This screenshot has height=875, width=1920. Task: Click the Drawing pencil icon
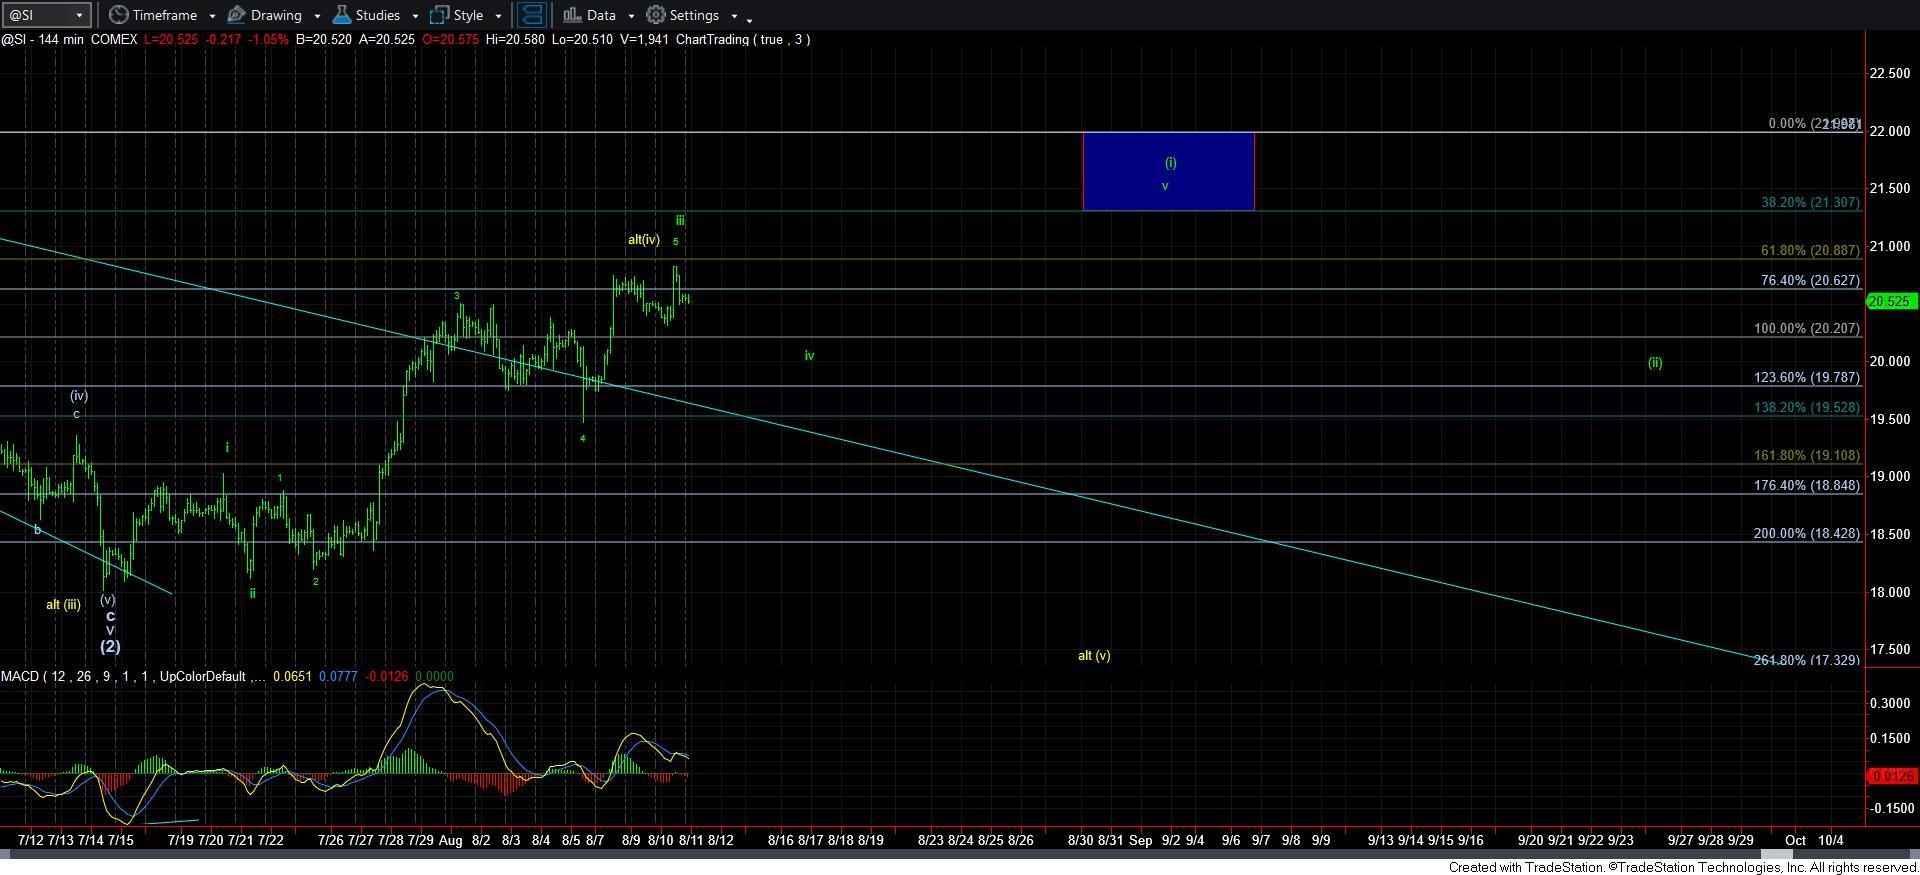[x=237, y=15]
